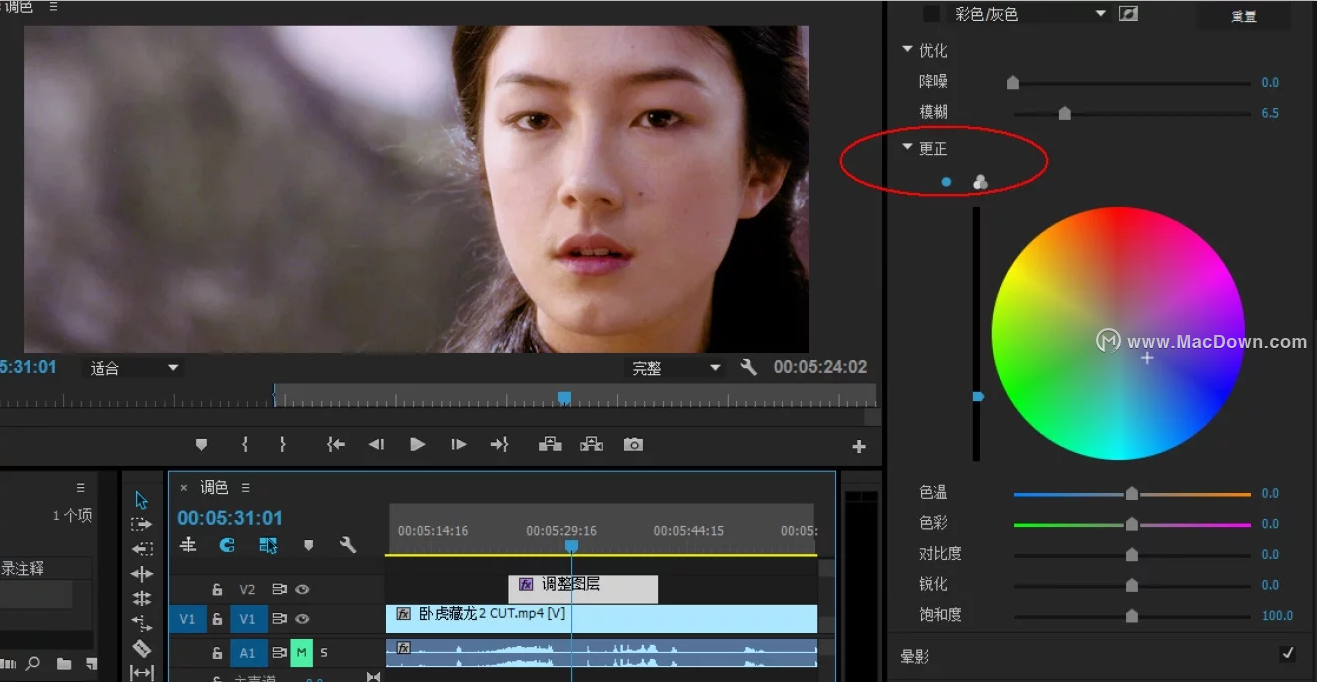Step back one frame
The image size is (1317, 682).
(376, 444)
